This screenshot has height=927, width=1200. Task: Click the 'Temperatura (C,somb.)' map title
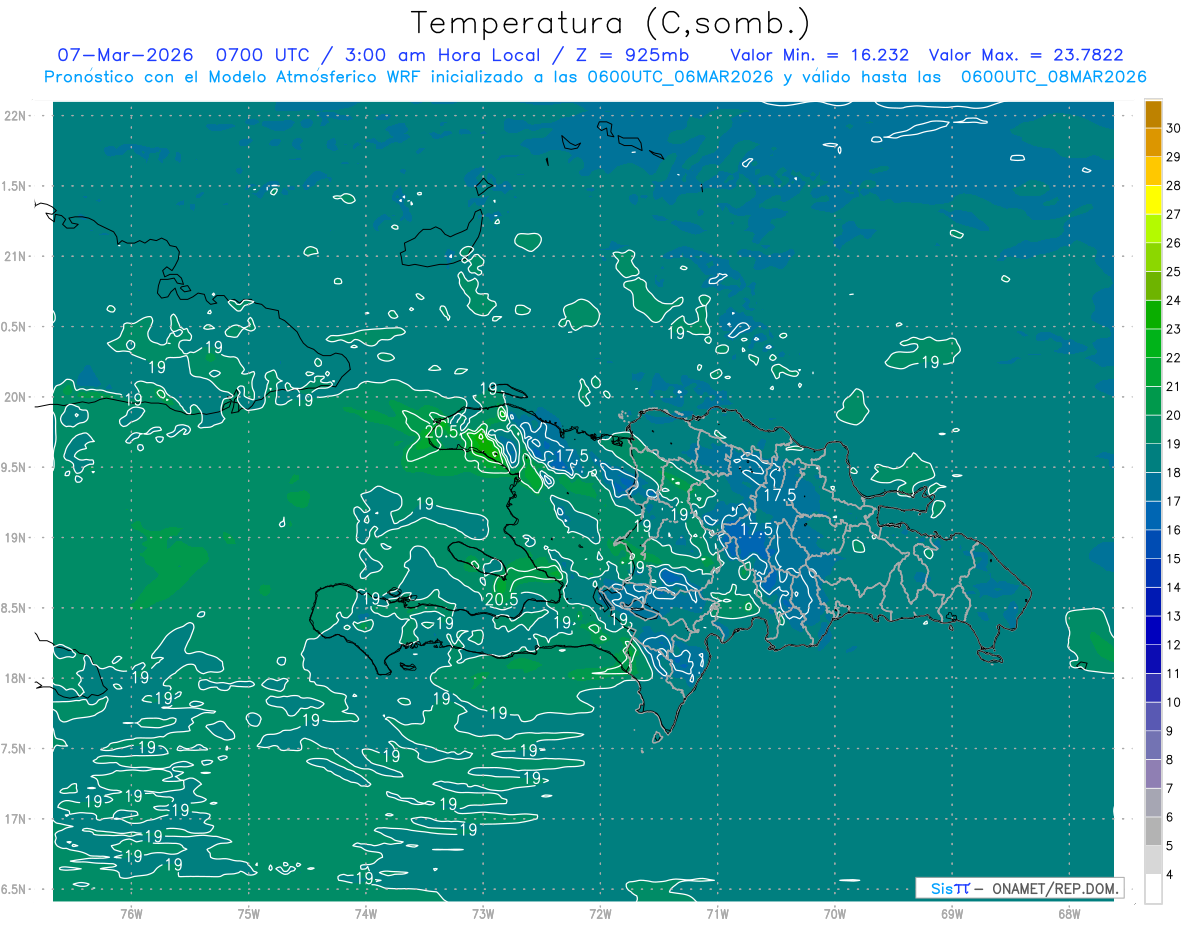click(x=610, y=22)
